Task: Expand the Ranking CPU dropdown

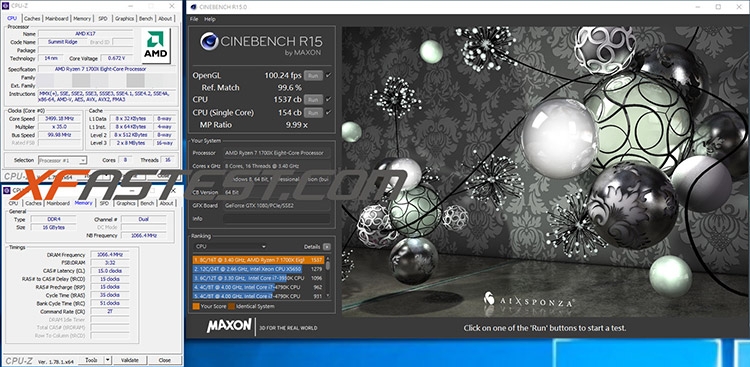Action: [230, 246]
